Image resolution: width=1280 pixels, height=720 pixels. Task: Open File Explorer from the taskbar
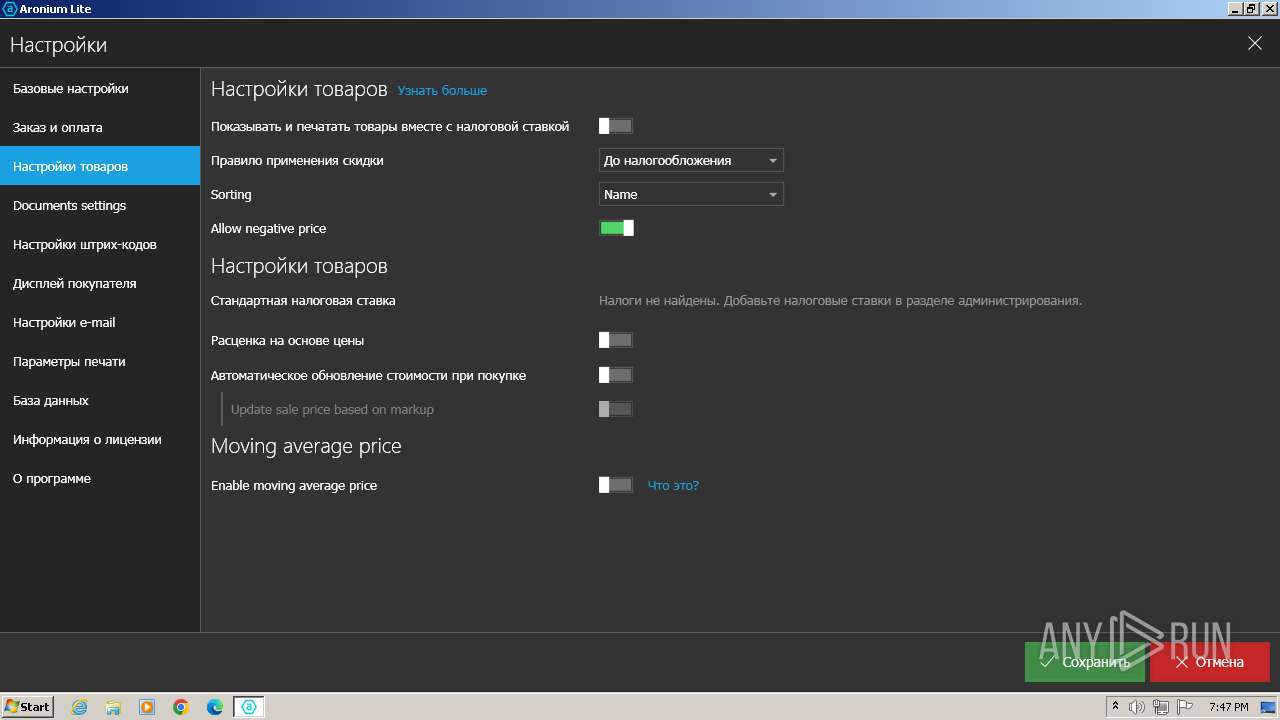point(113,707)
